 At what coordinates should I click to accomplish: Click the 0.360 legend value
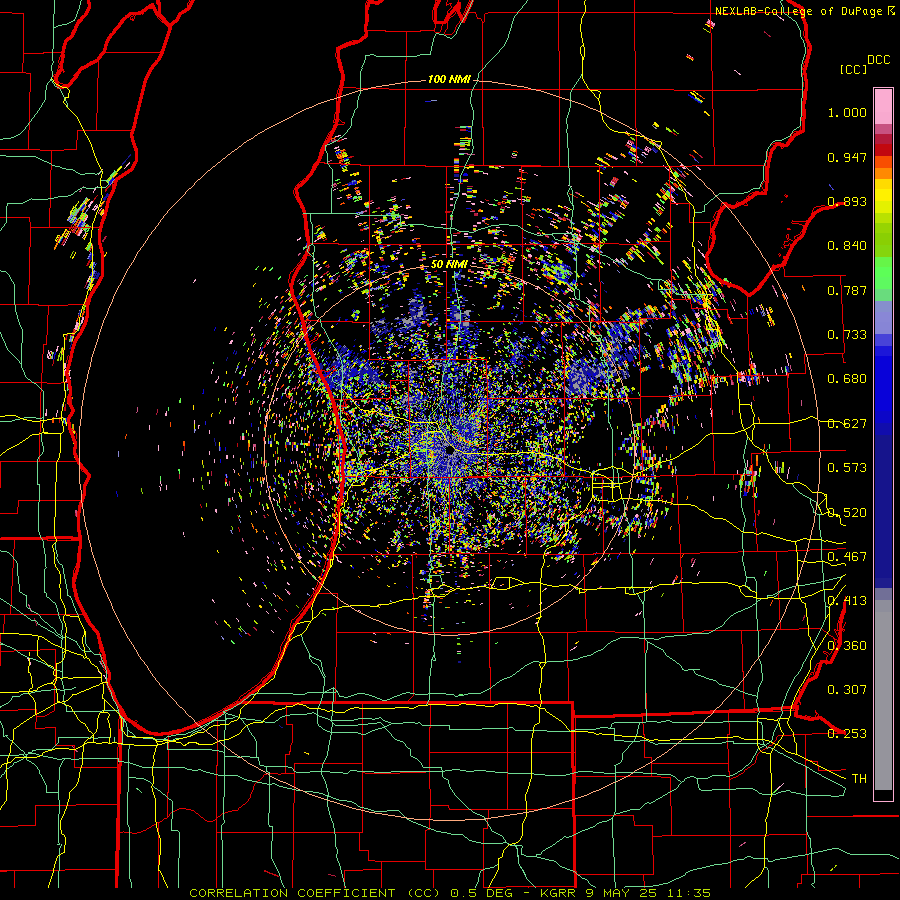pos(847,646)
